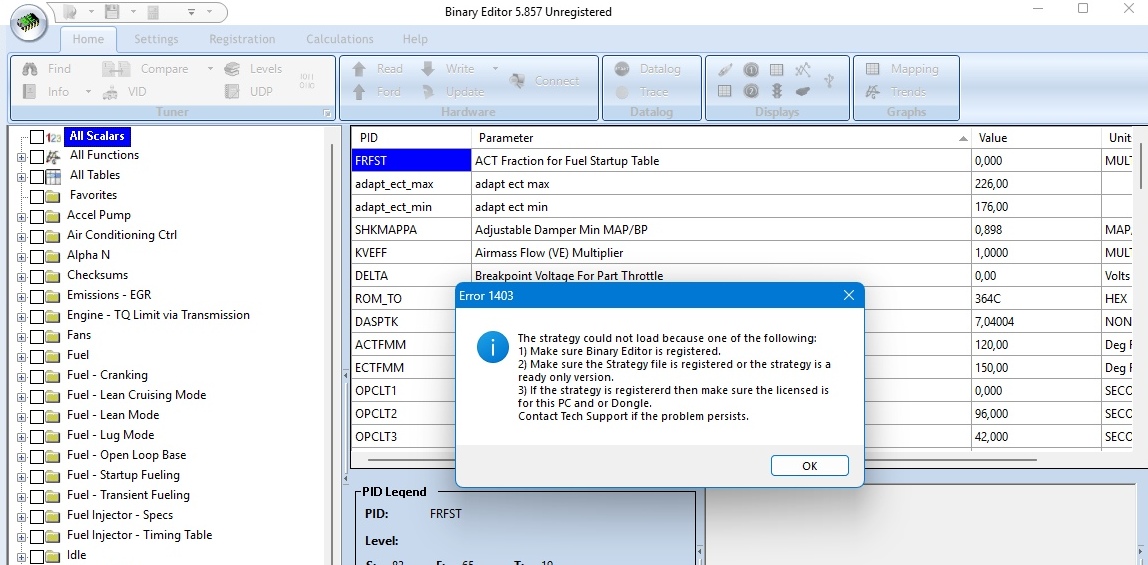Check the Favorites folder checkbox
Screen dimensions: 1148x565
tap(37, 196)
